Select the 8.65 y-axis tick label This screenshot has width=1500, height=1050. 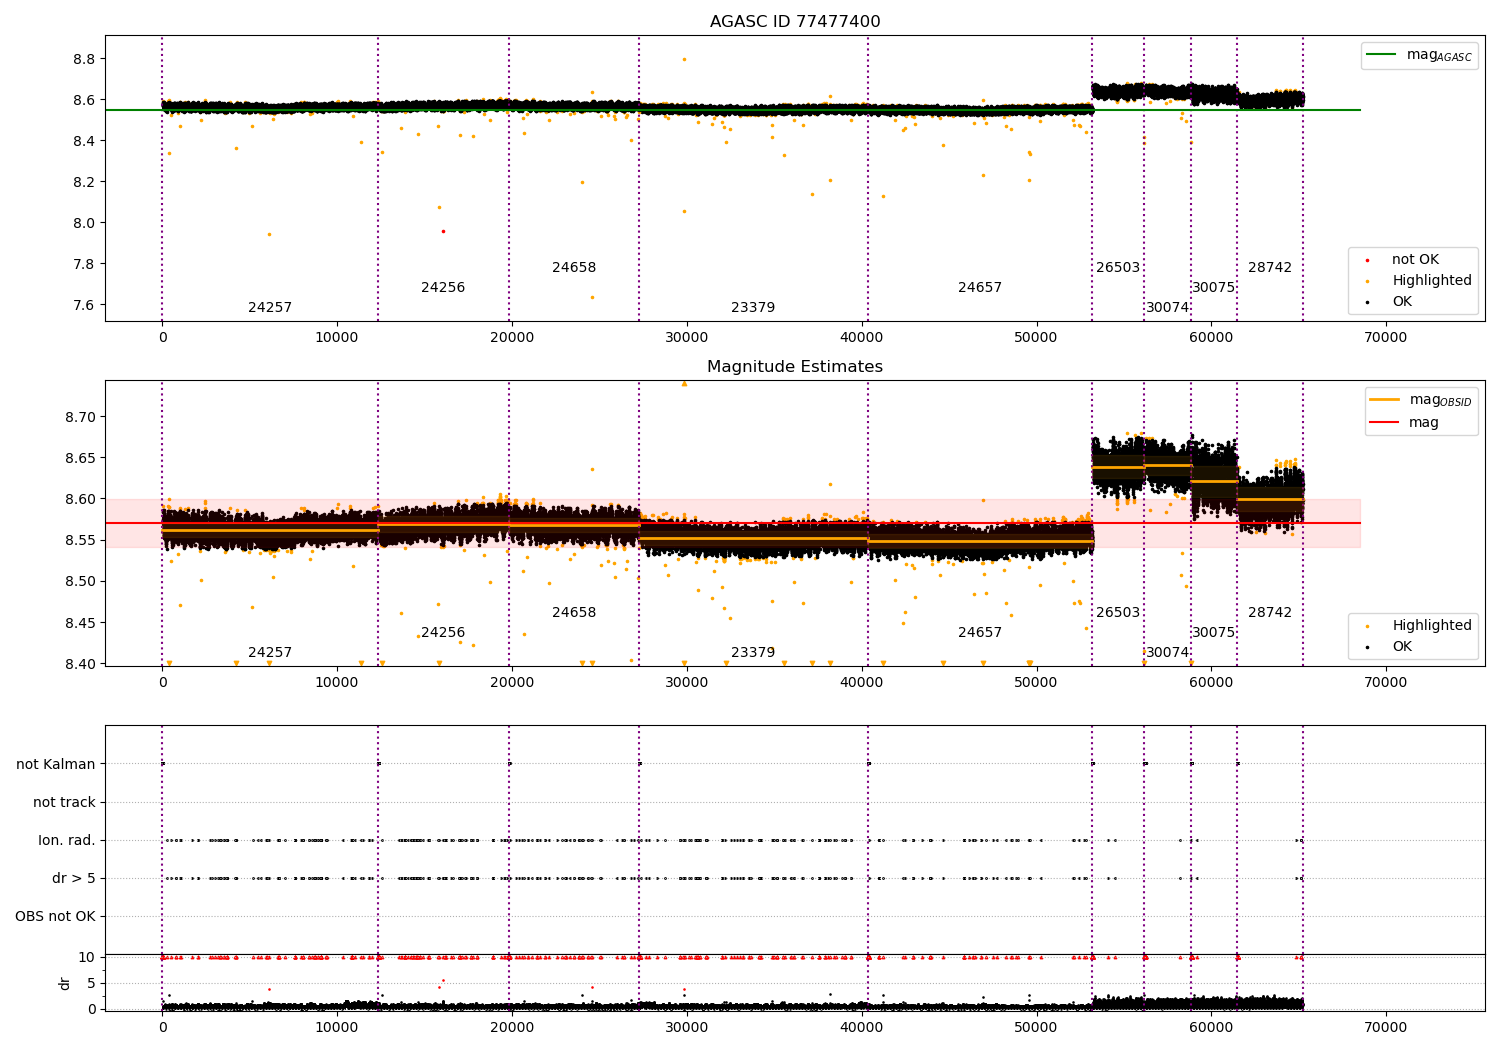pos(80,459)
